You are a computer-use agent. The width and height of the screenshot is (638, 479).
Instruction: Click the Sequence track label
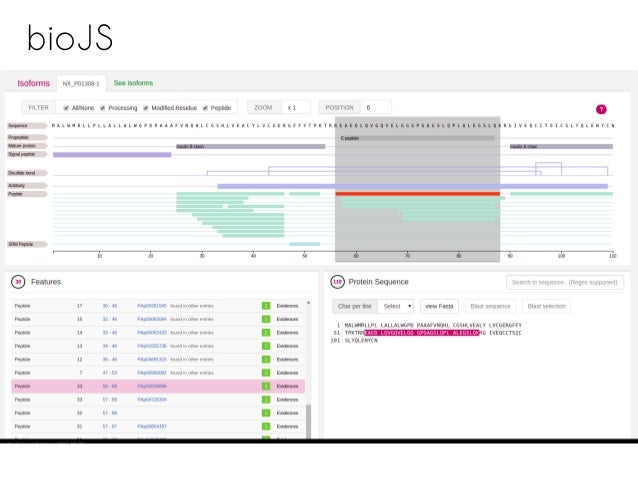[x=27, y=126]
